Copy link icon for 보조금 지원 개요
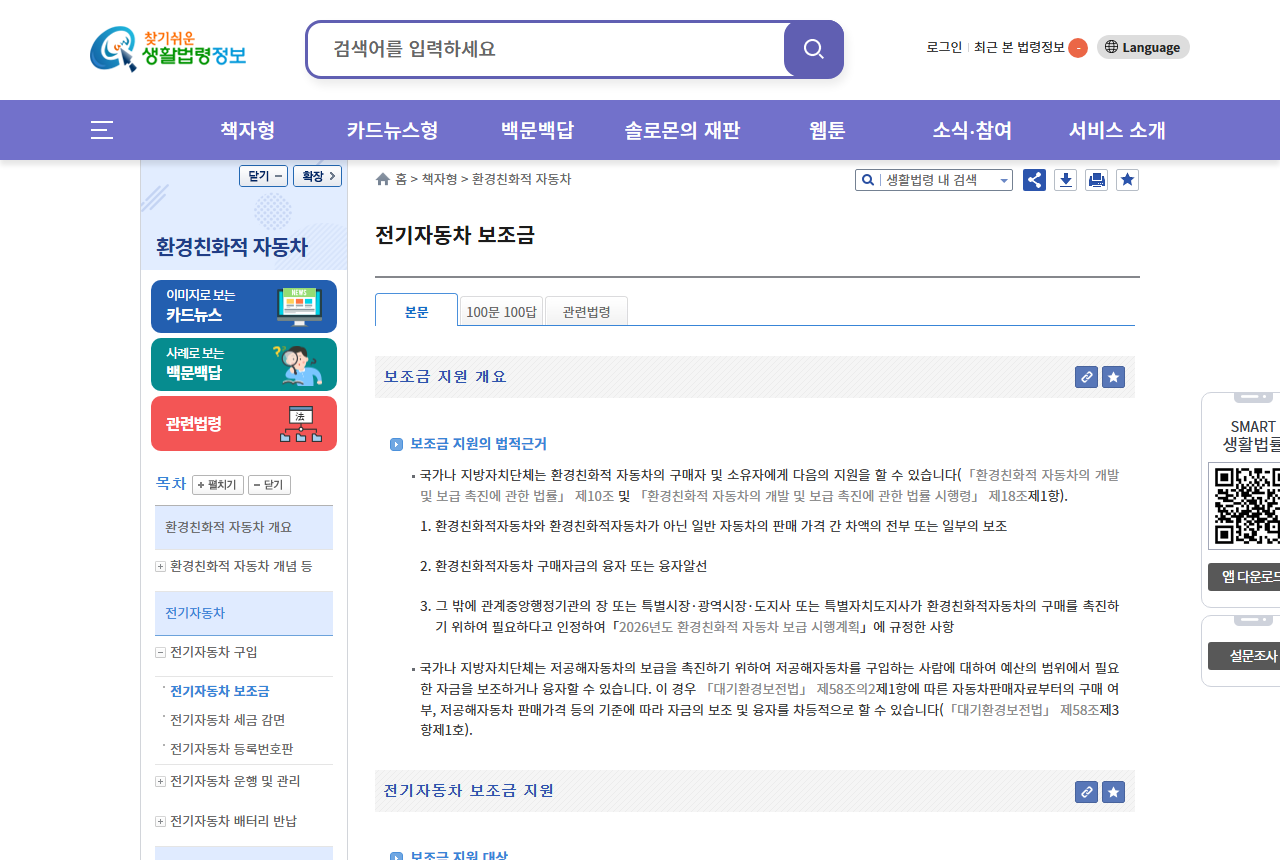This screenshot has width=1280, height=860. tap(1087, 377)
